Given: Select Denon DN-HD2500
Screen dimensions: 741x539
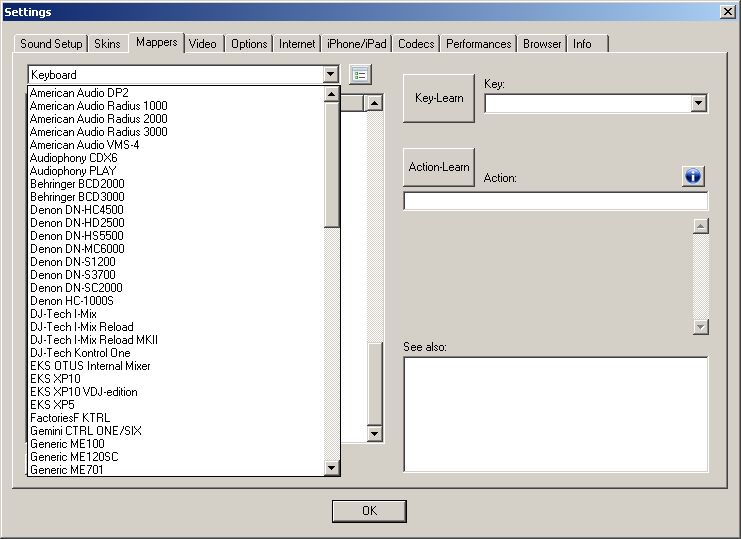Looking at the screenshot, I should pos(176,223).
